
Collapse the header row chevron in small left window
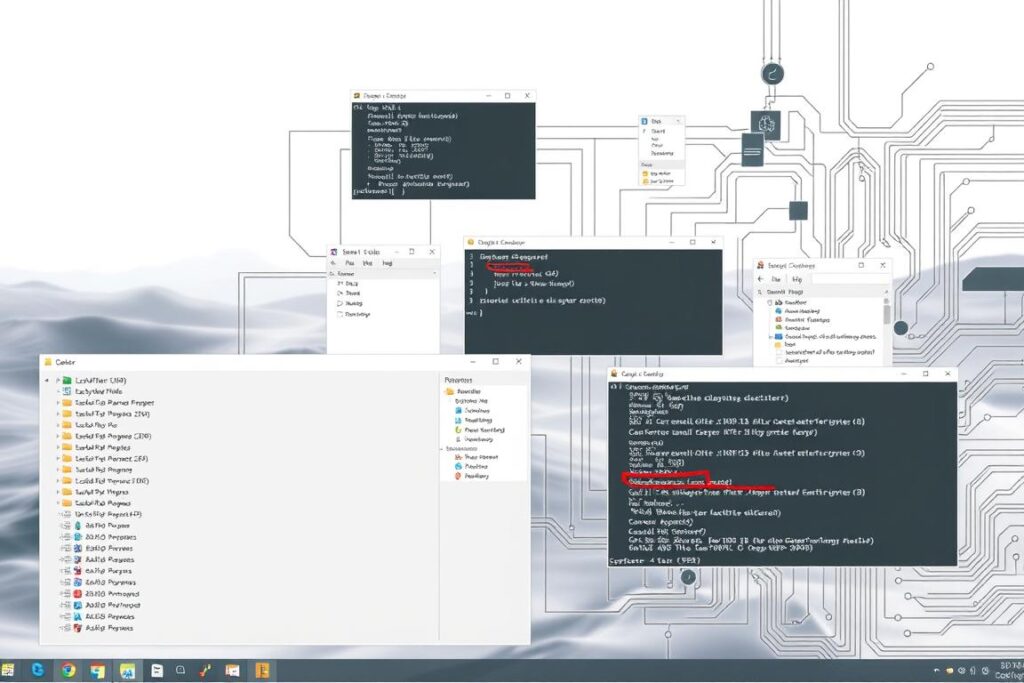point(434,274)
